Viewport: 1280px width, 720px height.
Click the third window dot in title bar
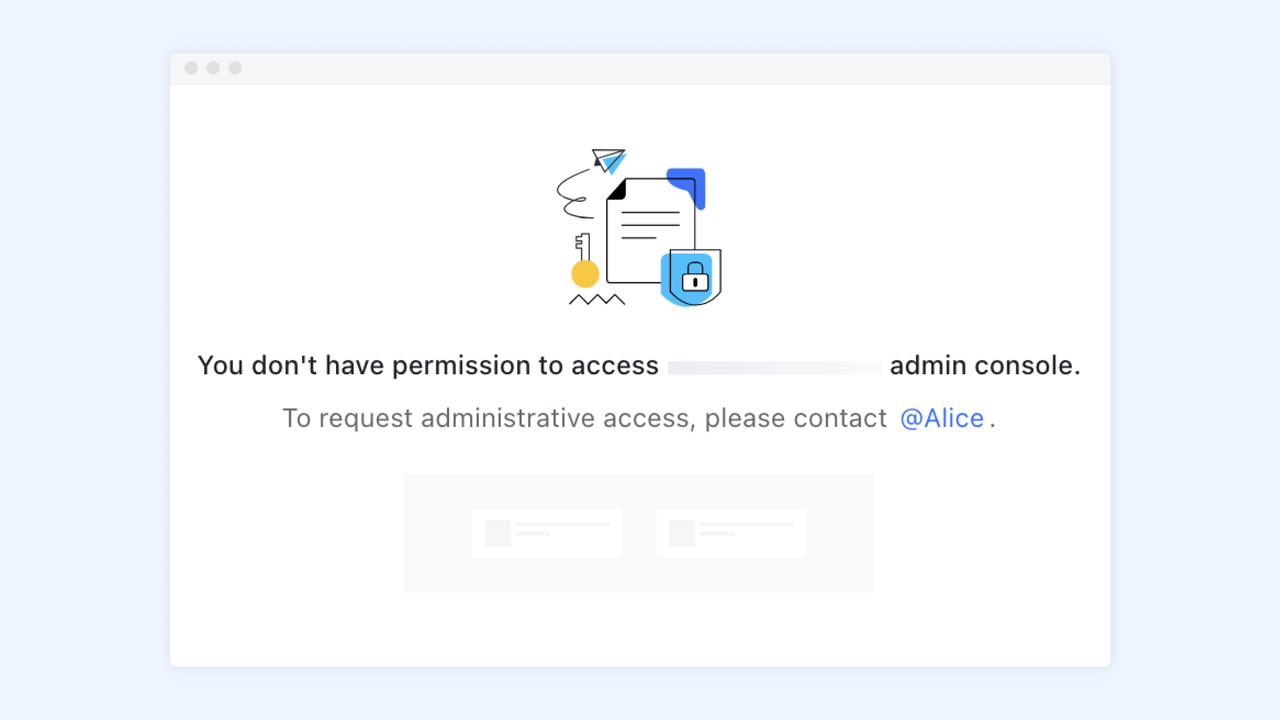235,68
